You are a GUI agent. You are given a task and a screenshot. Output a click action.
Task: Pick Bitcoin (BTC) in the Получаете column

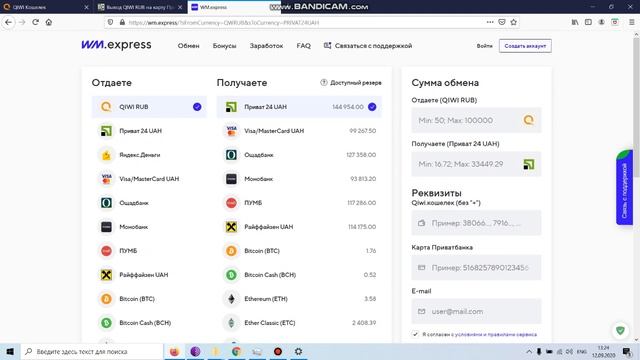coord(299,251)
